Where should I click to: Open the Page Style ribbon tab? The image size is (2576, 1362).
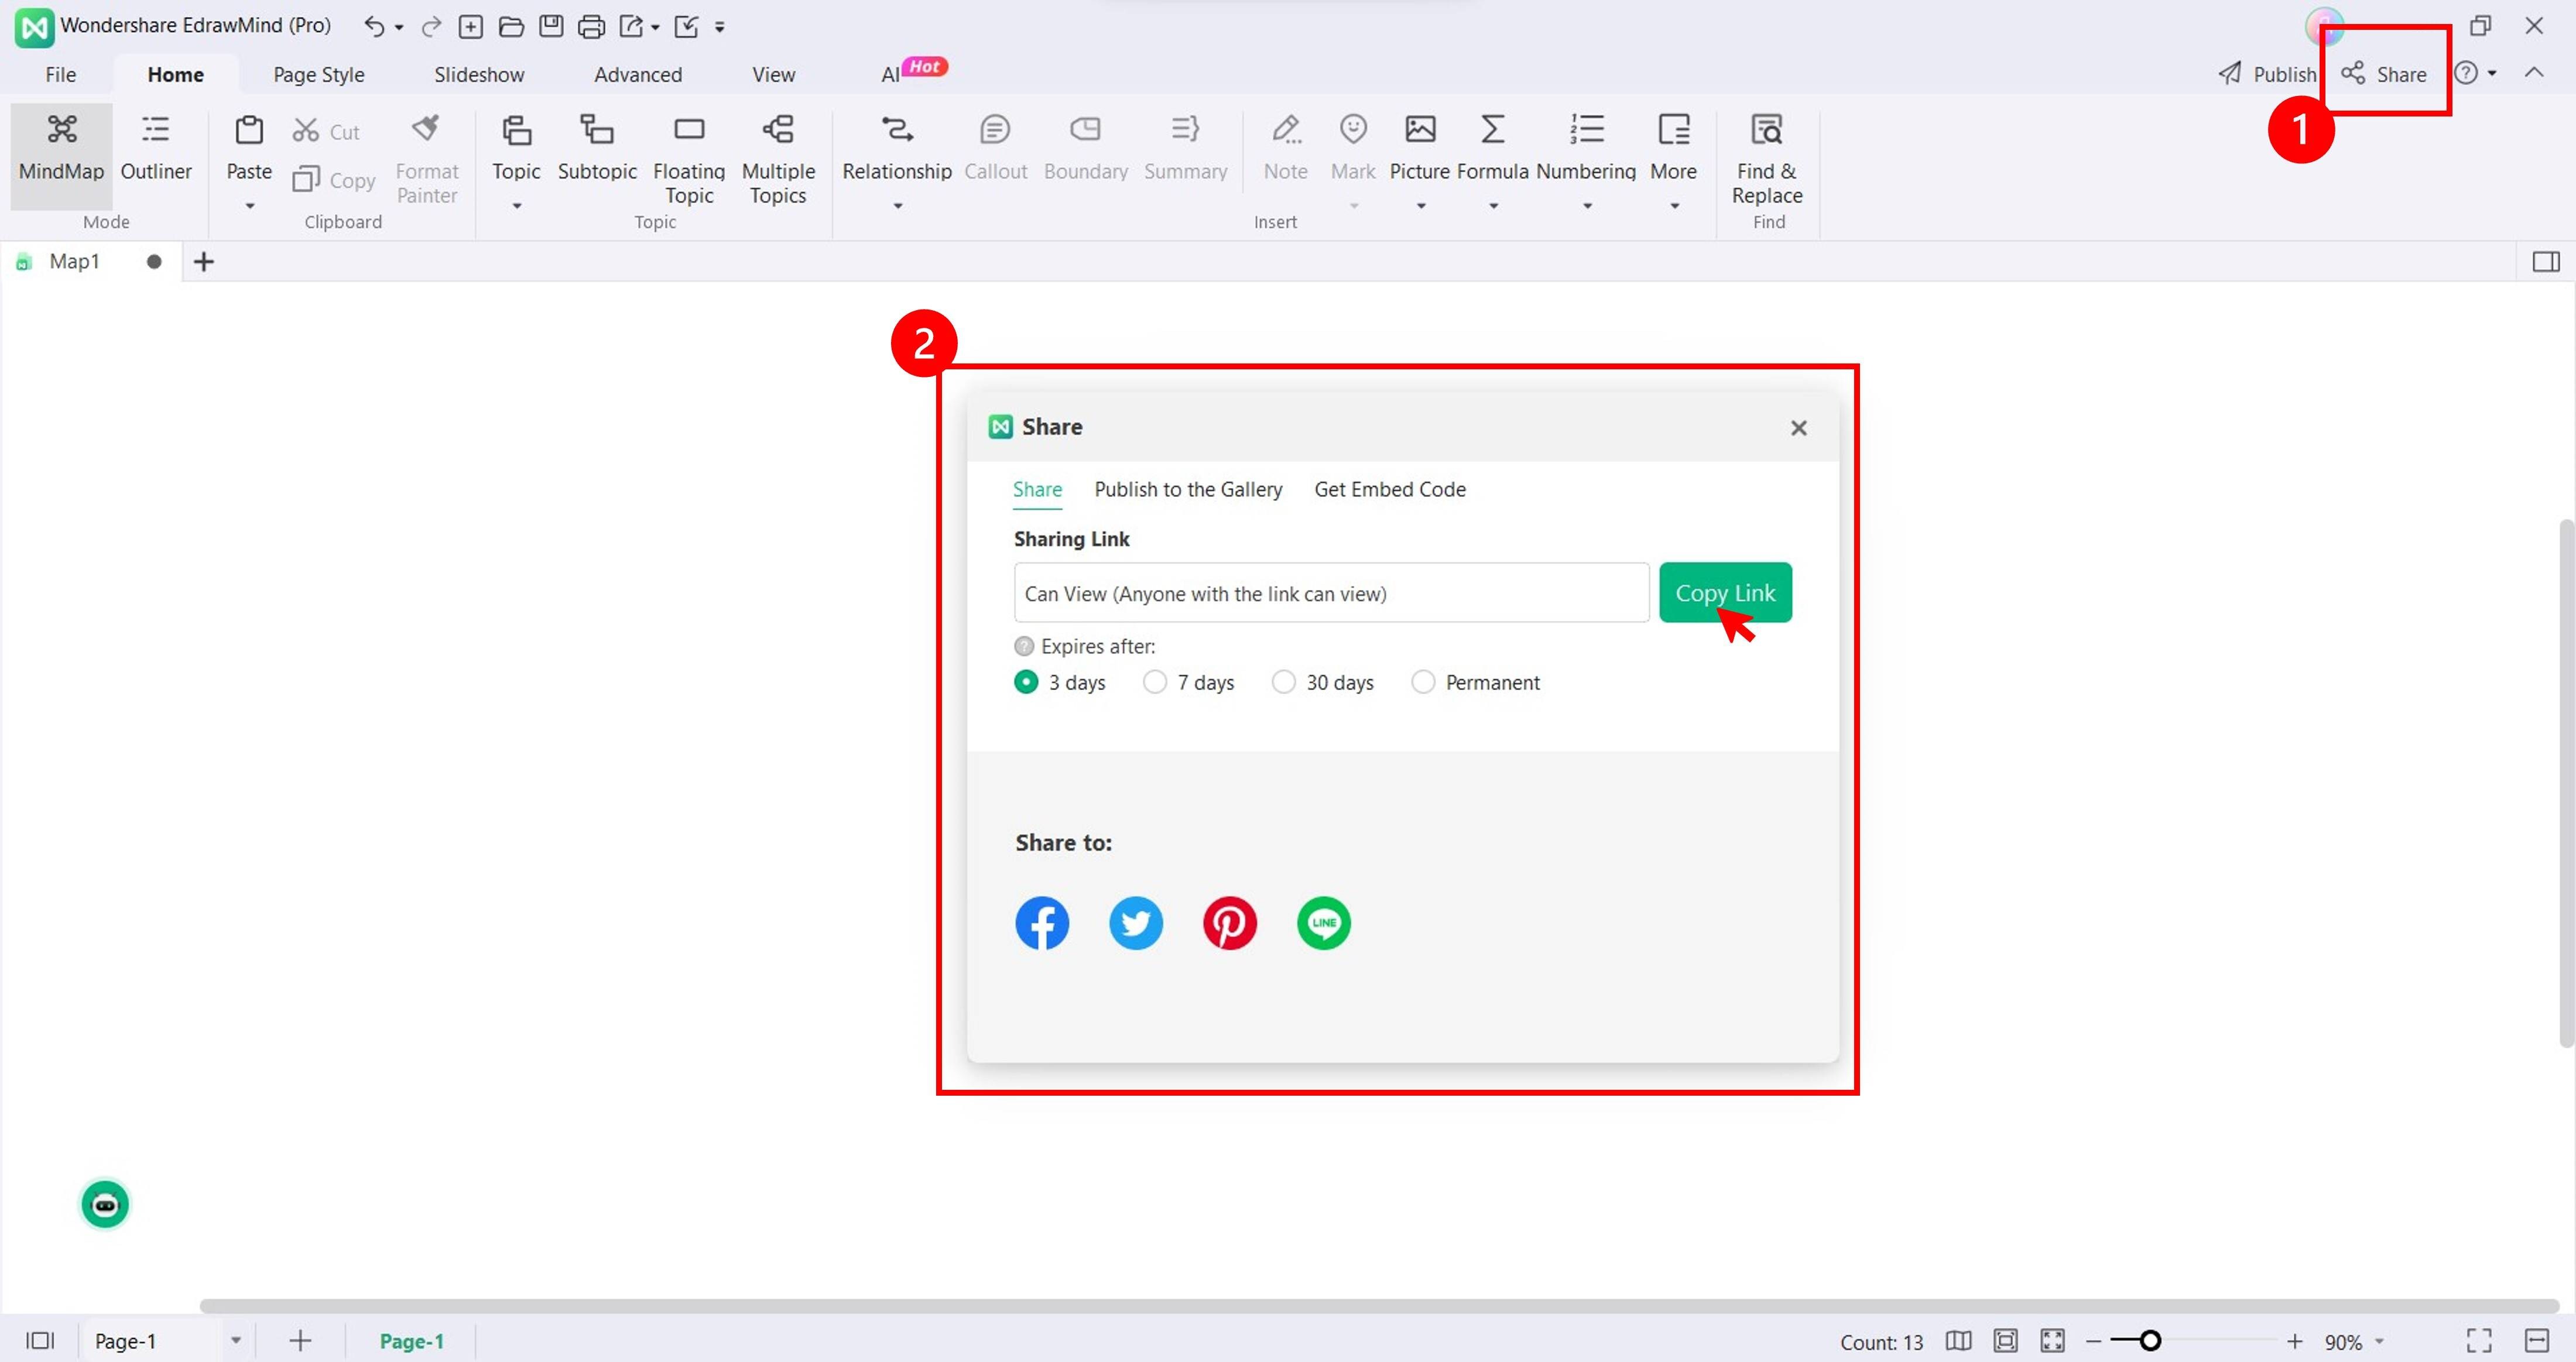point(318,74)
